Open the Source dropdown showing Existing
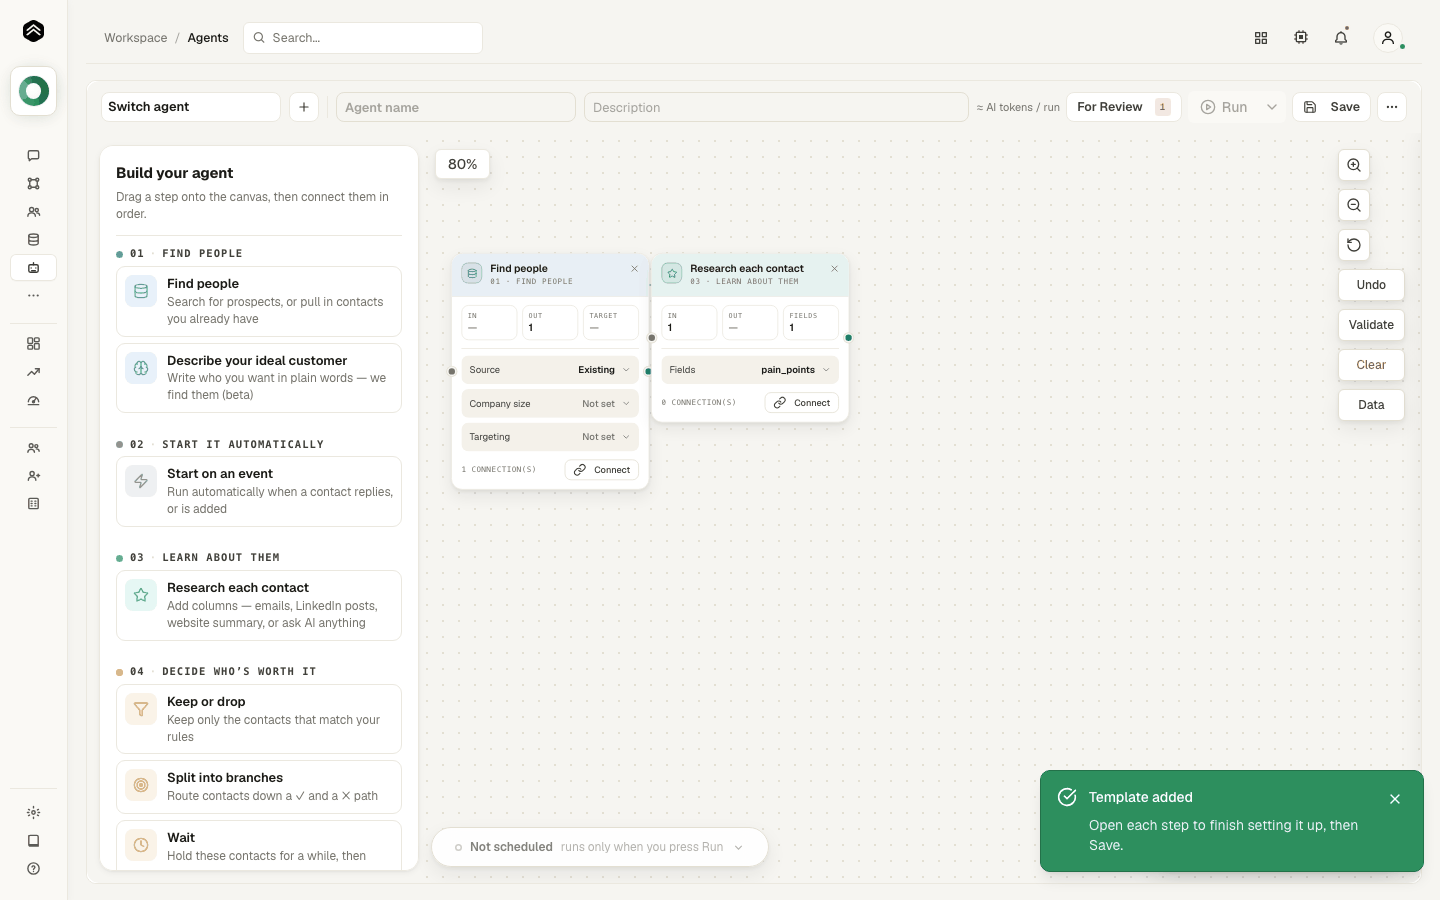1440x900 pixels. point(550,370)
